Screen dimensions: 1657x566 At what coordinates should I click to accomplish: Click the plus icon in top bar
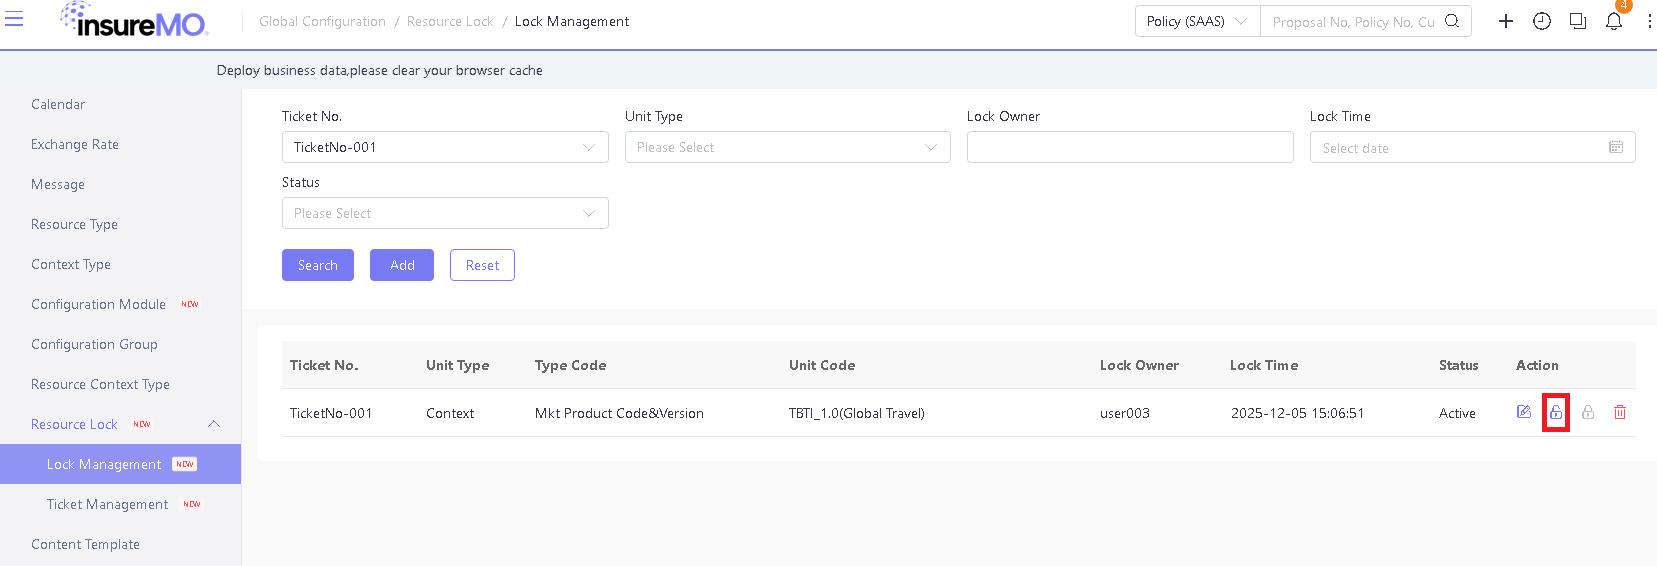[1506, 21]
